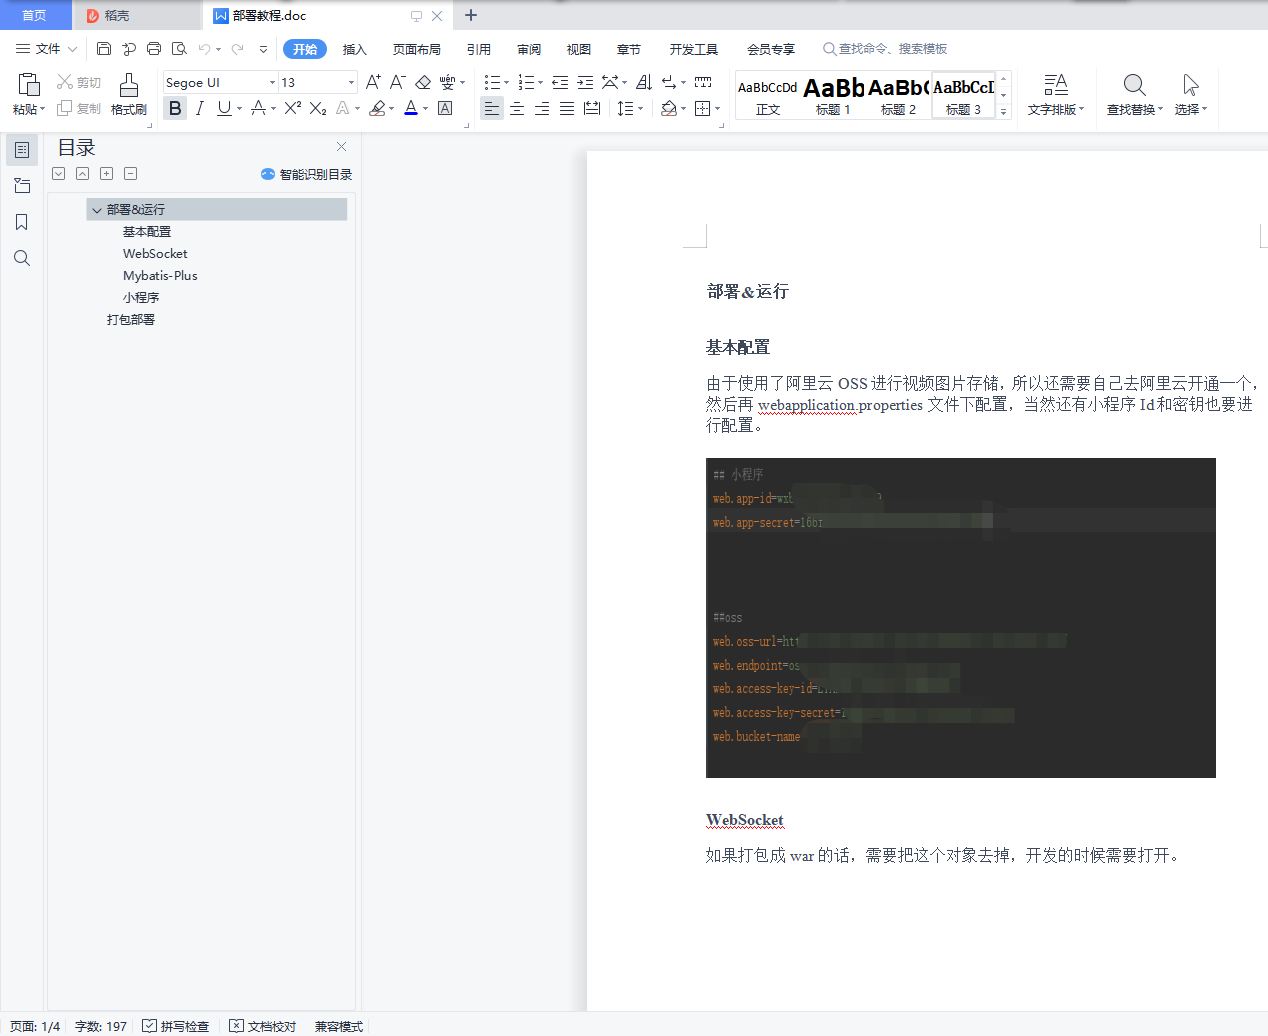Decrease paragraph indent
1268x1036 pixels.
[560, 82]
